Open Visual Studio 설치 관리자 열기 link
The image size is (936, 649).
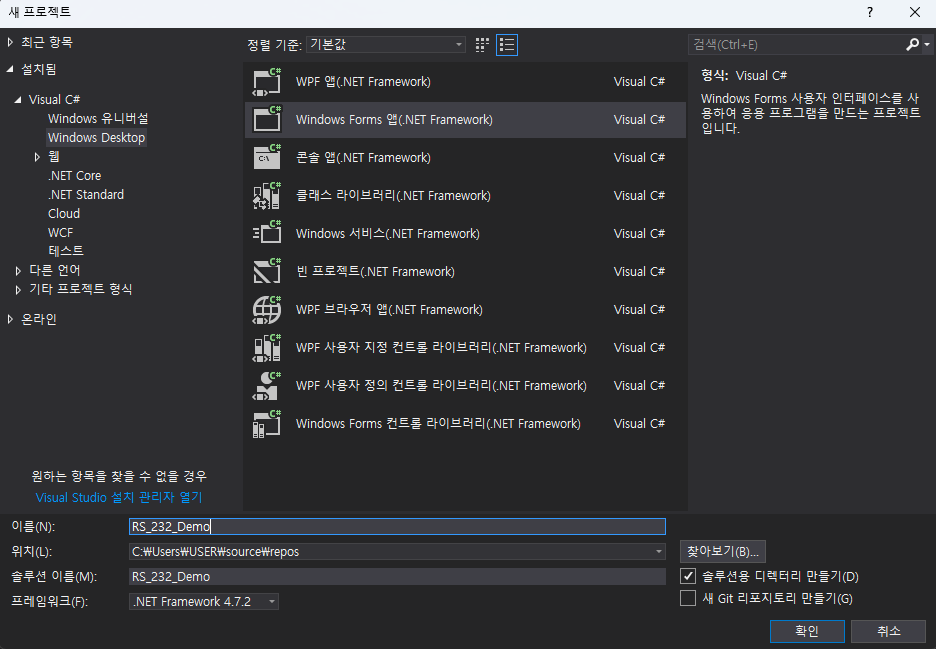click(x=119, y=497)
